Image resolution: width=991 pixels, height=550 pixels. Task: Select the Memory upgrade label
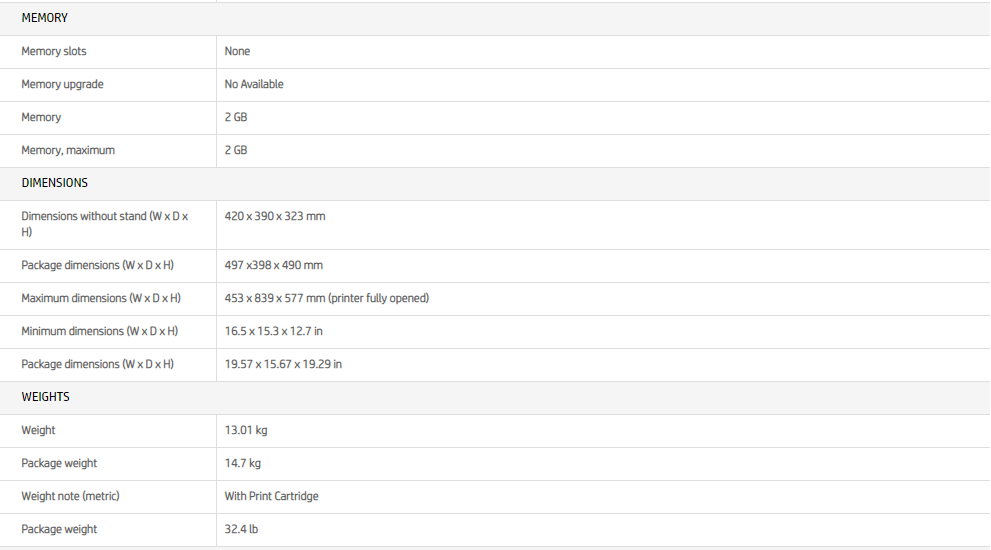tap(62, 84)
